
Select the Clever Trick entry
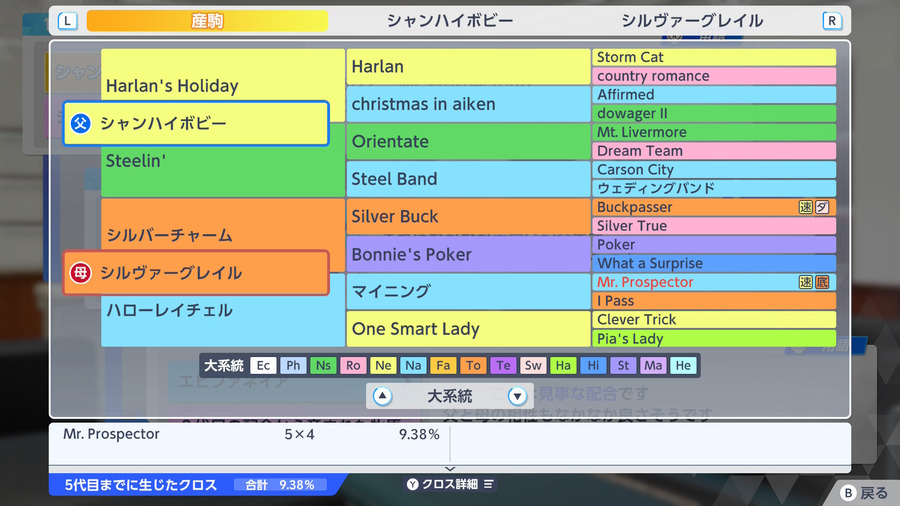coord(714,320)
